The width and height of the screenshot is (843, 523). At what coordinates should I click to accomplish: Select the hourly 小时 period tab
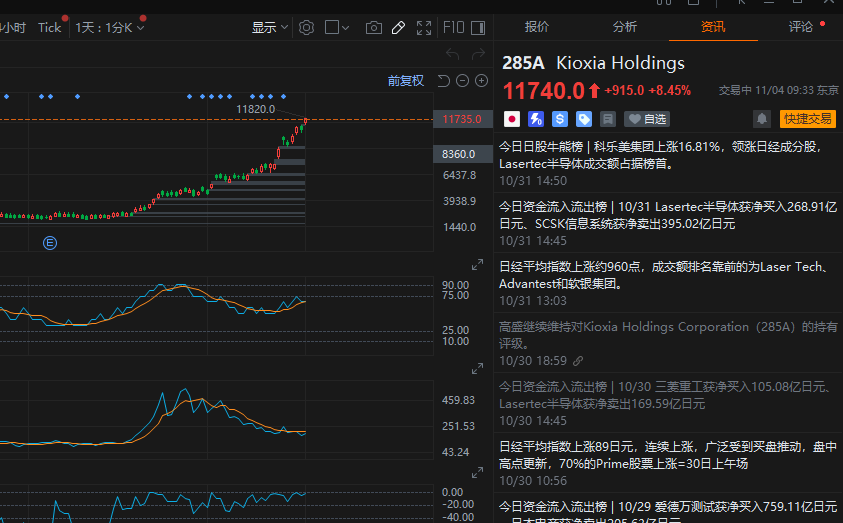click(x=13, y=27)
